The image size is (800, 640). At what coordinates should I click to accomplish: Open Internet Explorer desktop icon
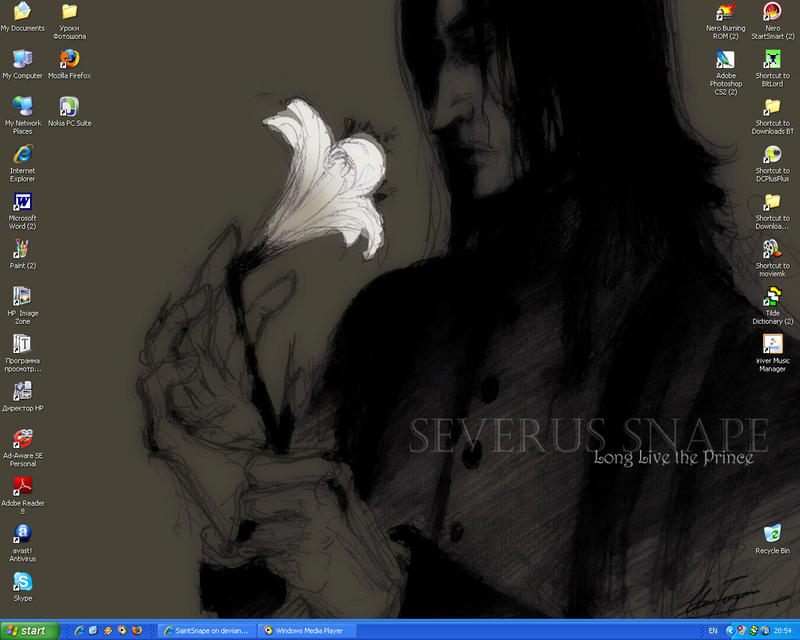coord(22,163)
